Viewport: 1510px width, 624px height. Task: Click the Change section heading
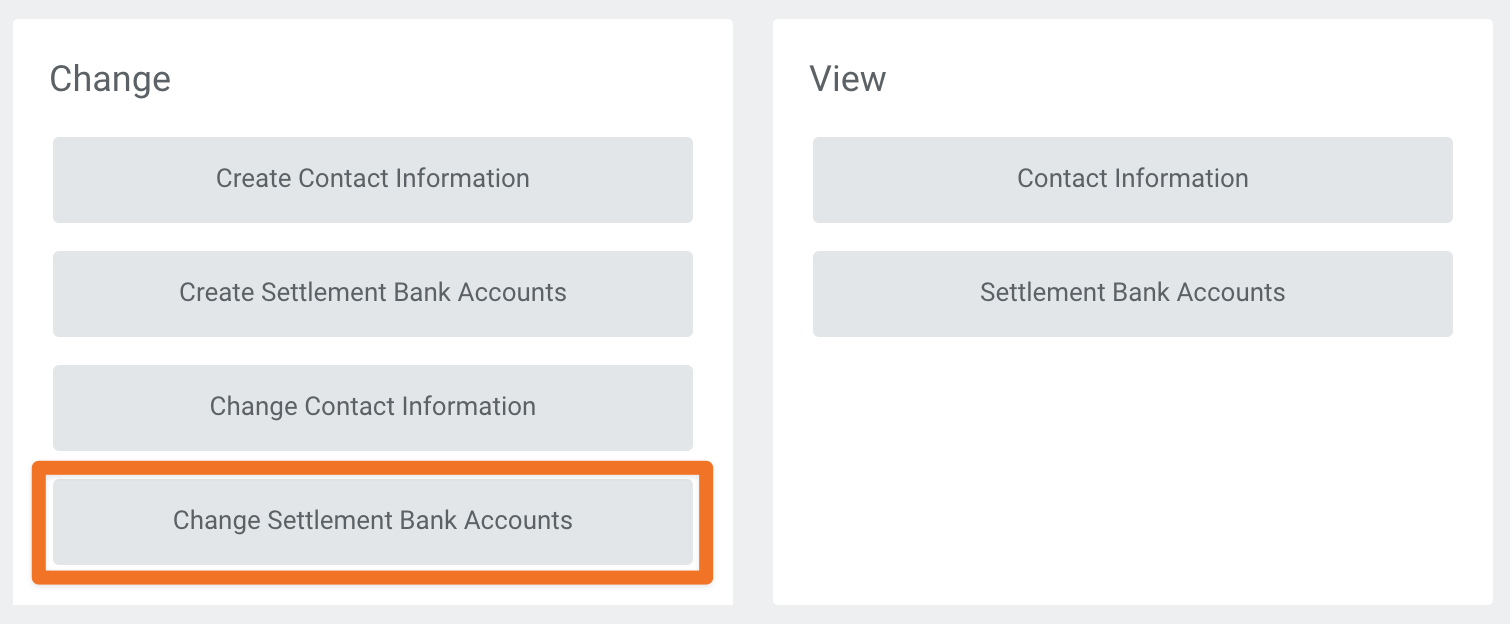point(110,78)
